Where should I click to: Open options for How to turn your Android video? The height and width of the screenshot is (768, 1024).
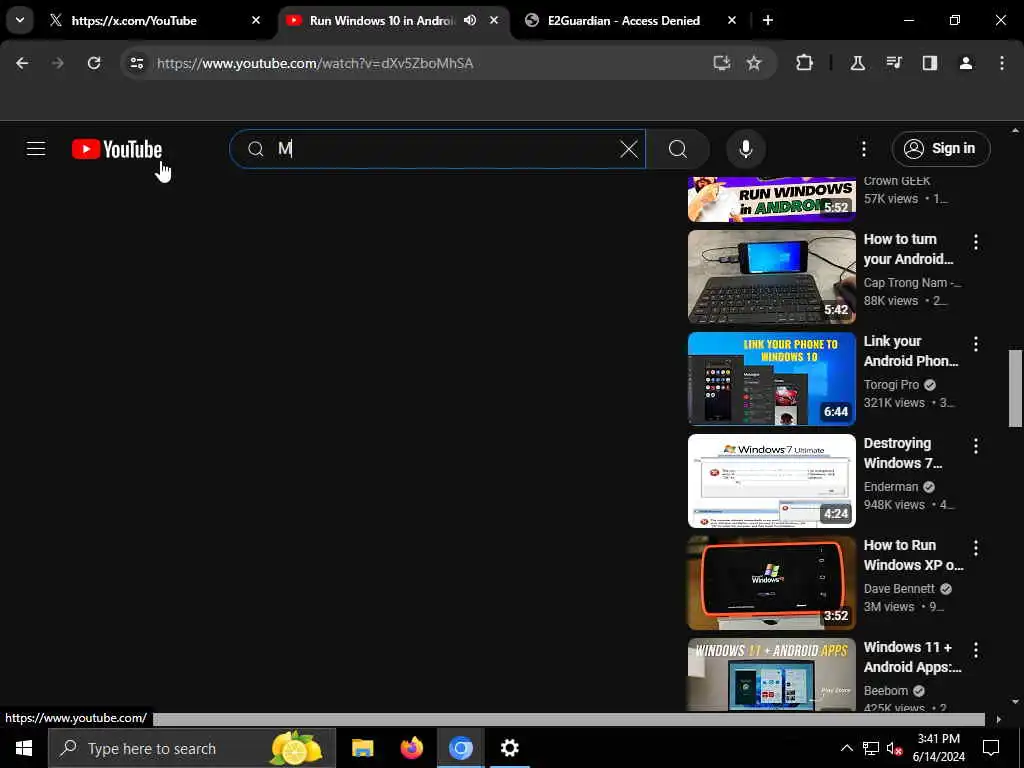click(976, 242)
